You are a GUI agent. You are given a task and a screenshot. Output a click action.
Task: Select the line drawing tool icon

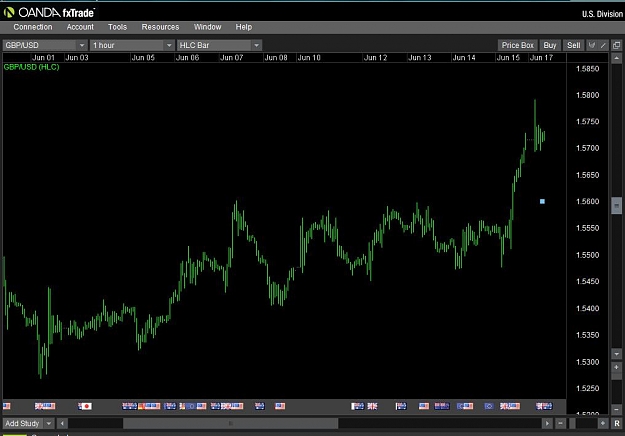click(x=603, y=45)
